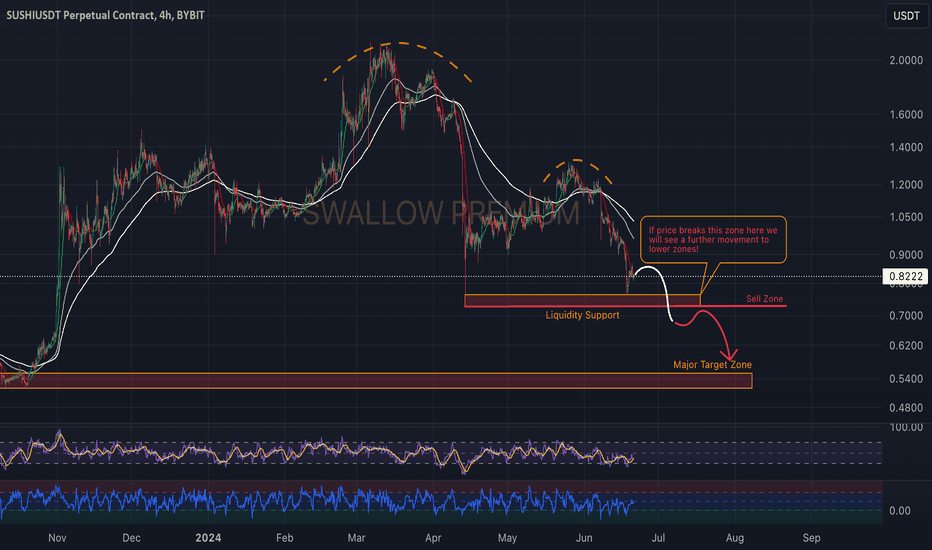Select the Liquidity Support text label
Viewport: 932px width, 550px height.
(x=582, y=315)
